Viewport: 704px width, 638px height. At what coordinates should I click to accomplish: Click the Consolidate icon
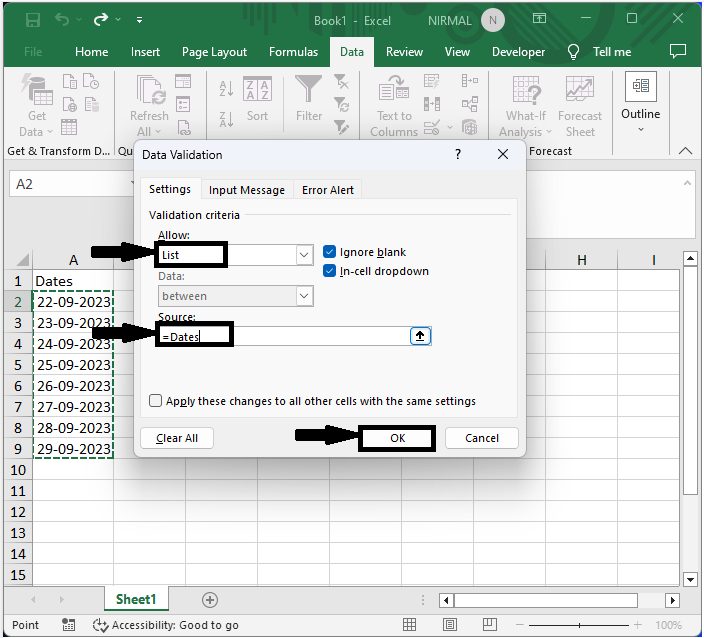[469, 81]
